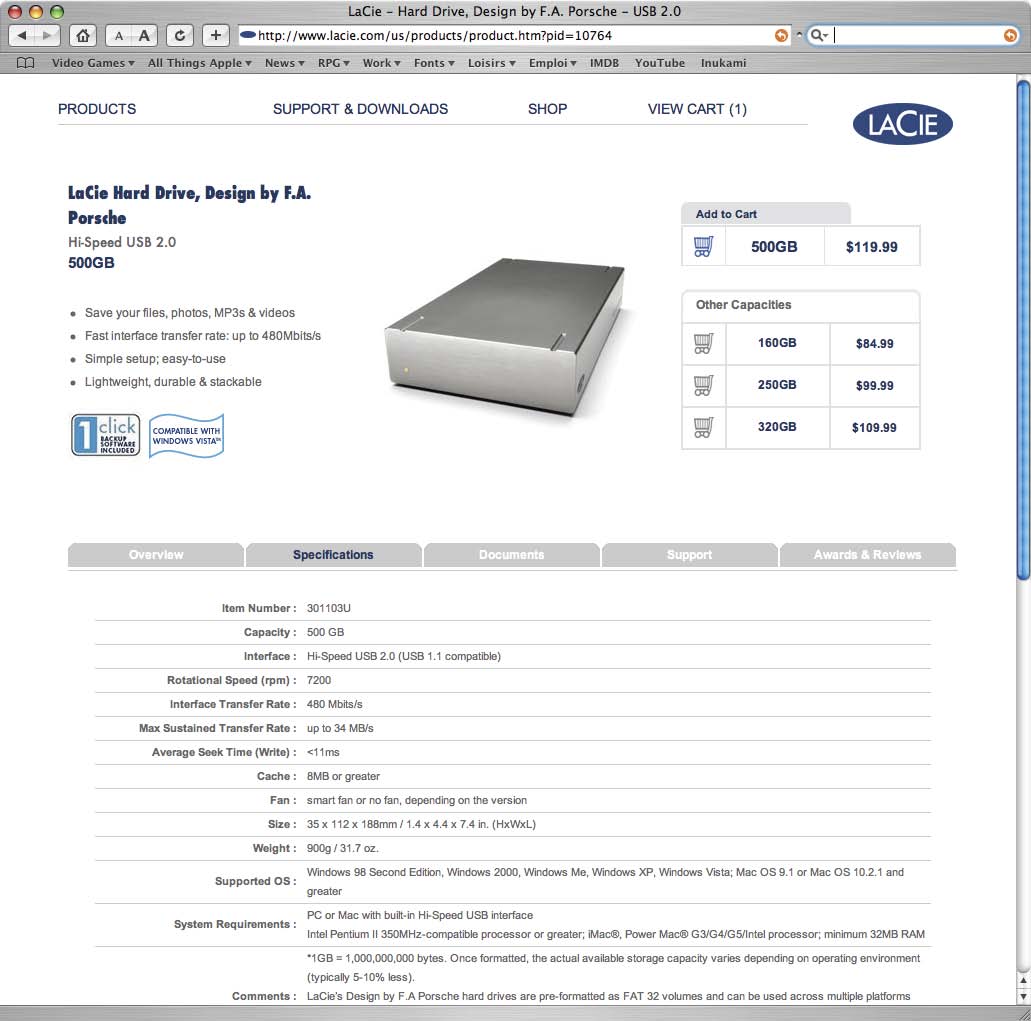This screenshot has height=1021, width=1031.
Task: Open the bookmarks book icon
Action: 26,63
